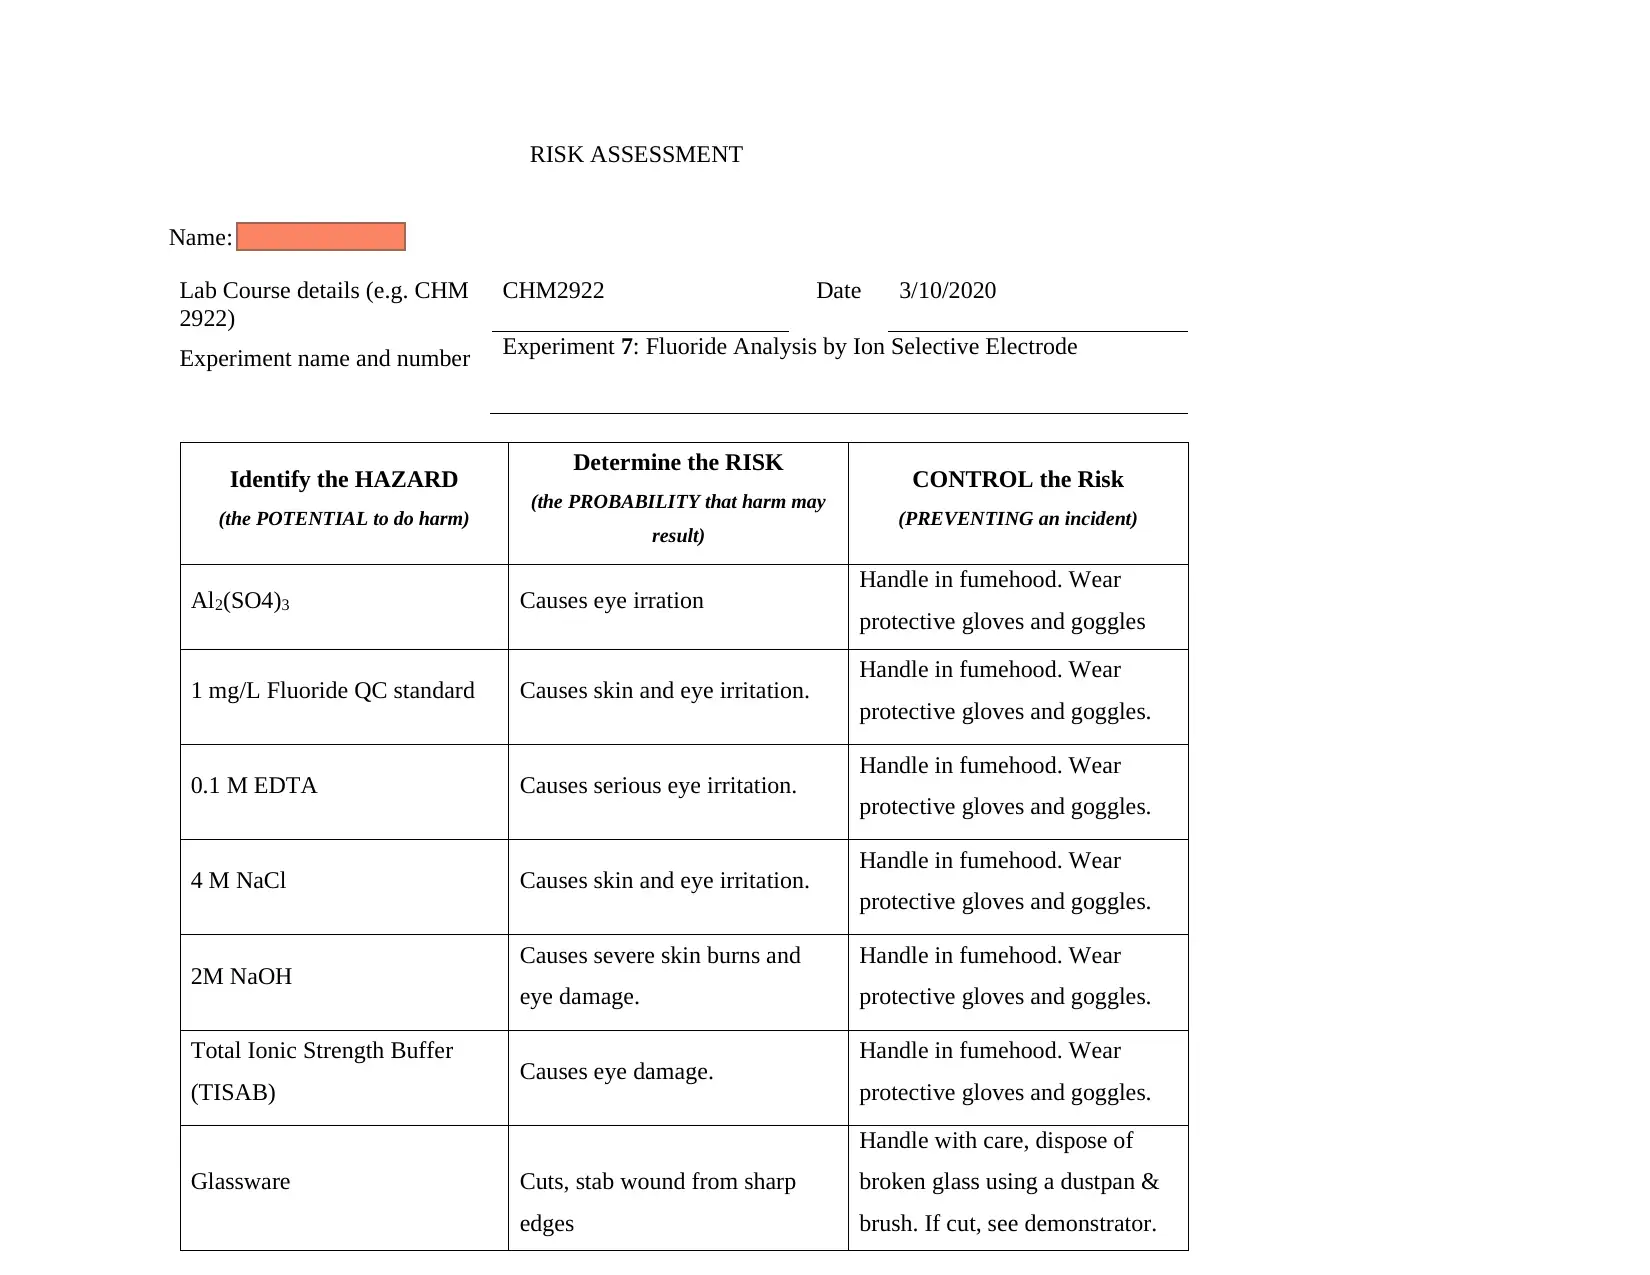
Task: Click 'Cuts, stab wound from sharp edges' cell
Action: coord(678,1188)
